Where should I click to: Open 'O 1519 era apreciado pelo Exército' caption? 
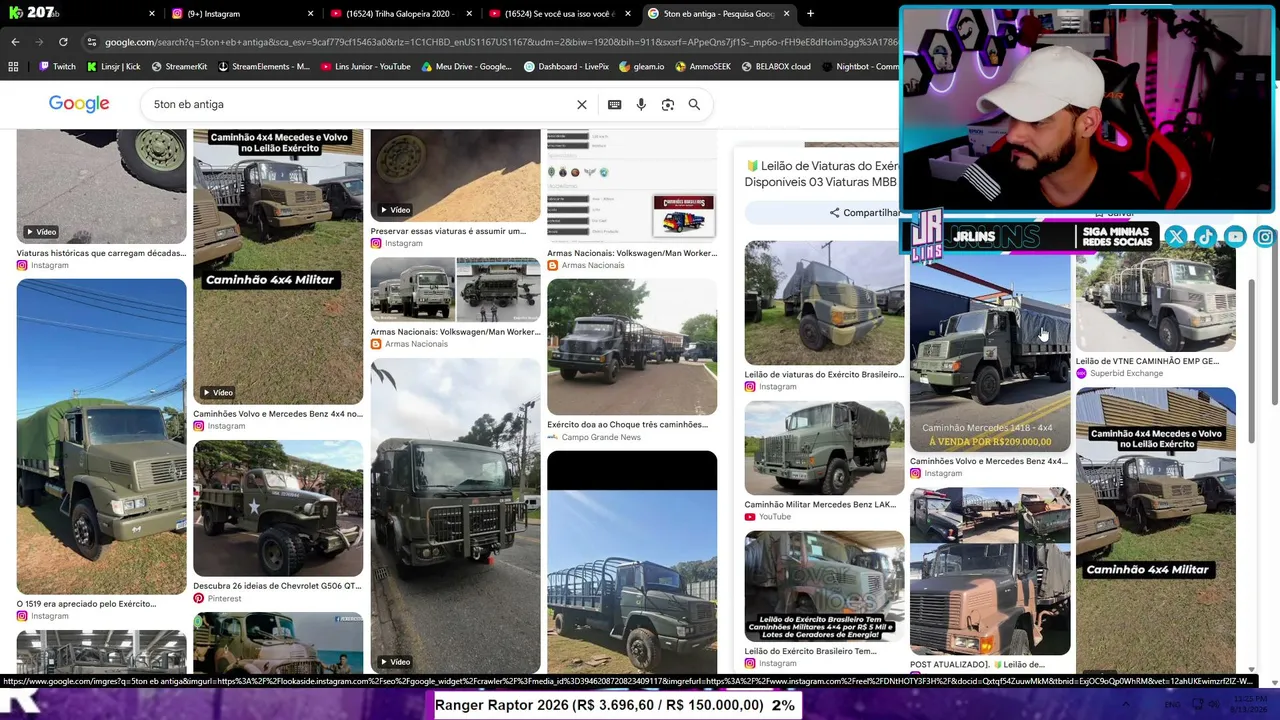pyautogui.click(x=86, y=604)
